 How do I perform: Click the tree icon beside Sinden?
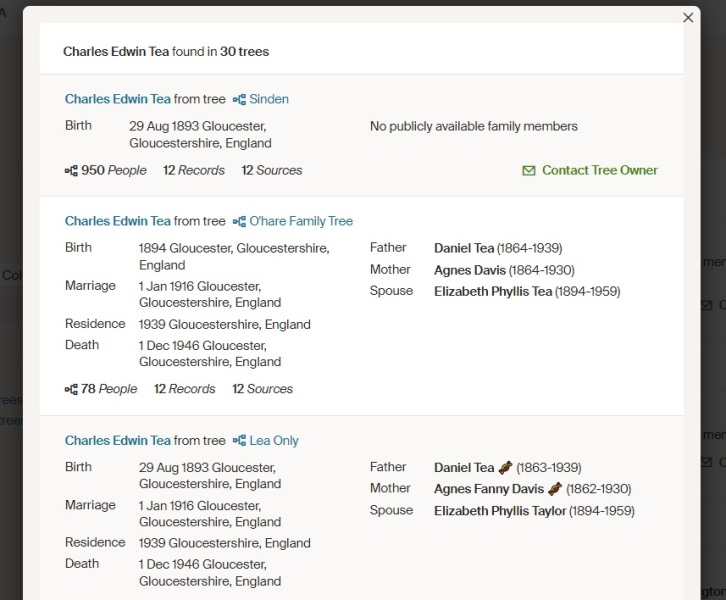239,99
